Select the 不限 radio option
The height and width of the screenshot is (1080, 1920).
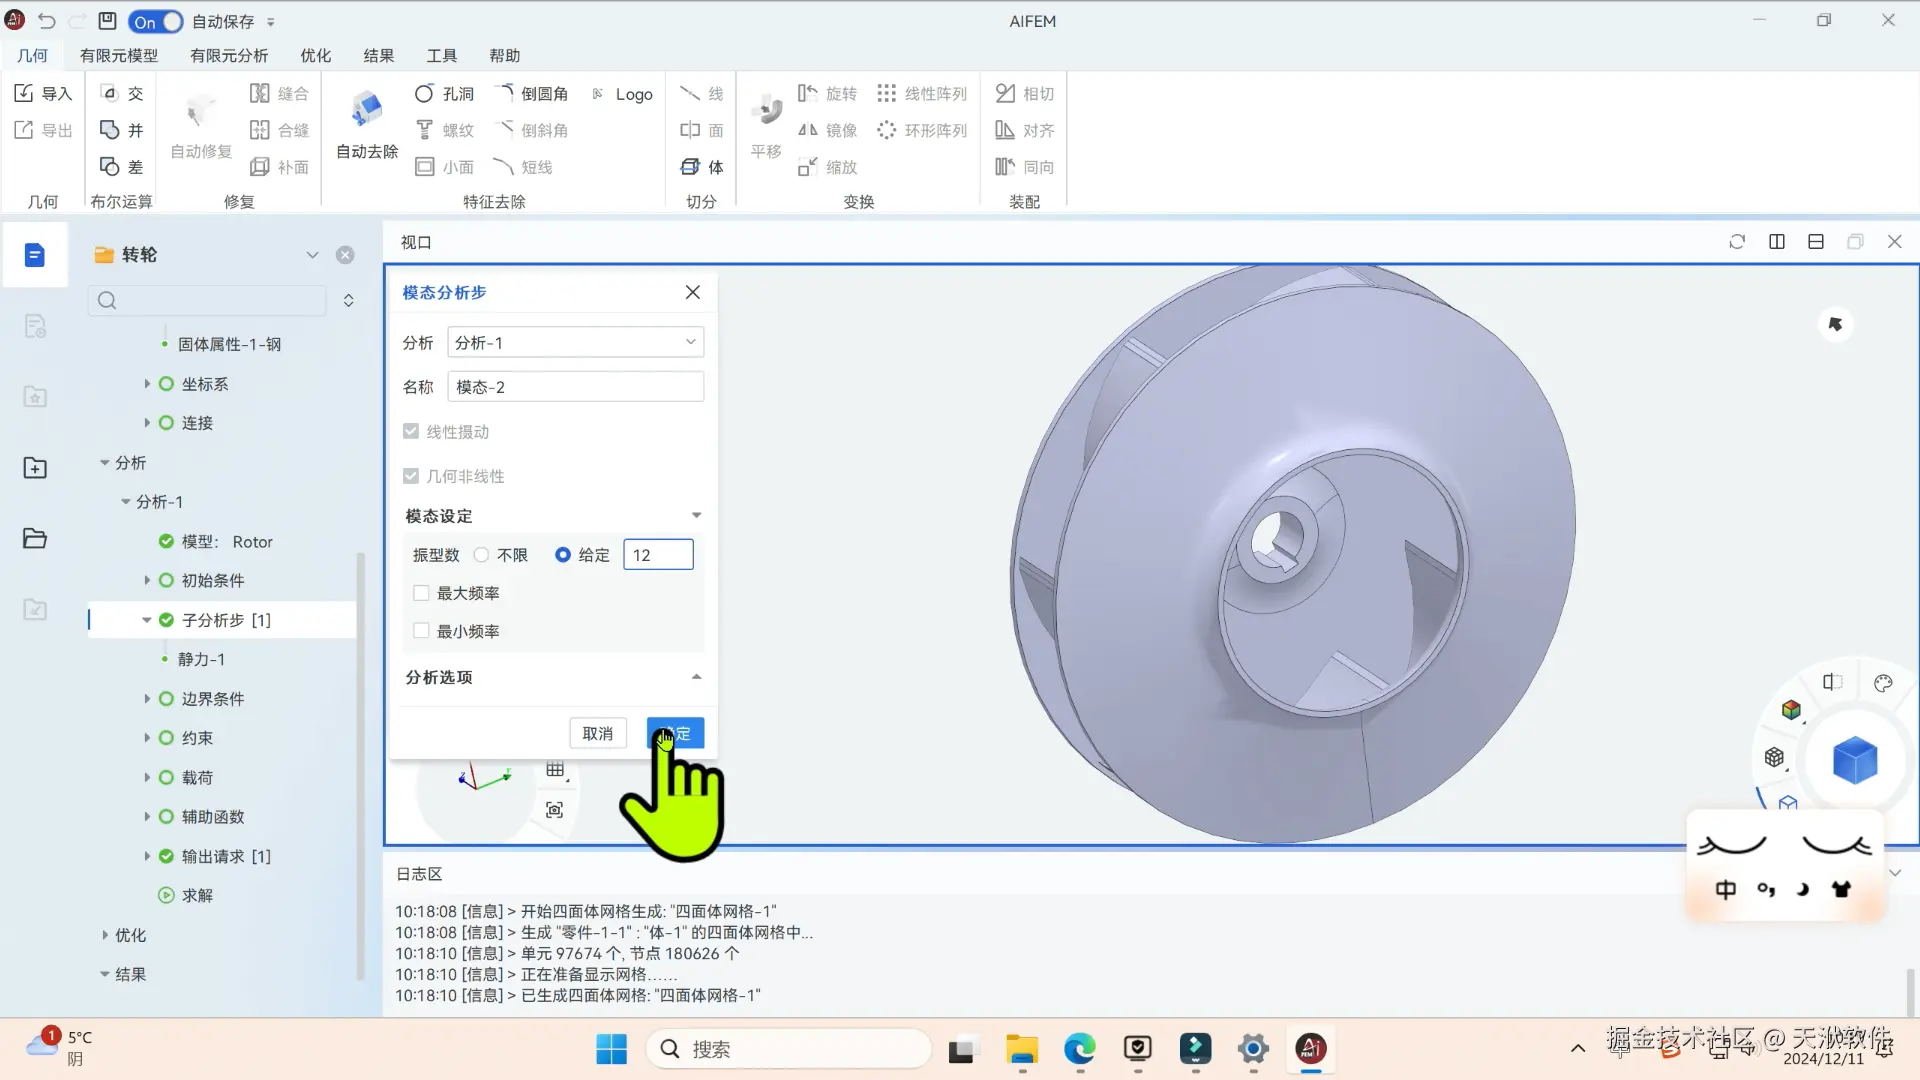pyautogui.click(x=482, y=555)
